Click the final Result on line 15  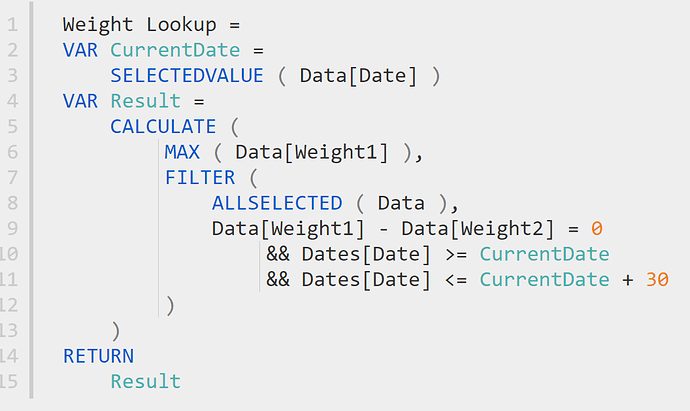pyautogui.click(x=145, y=382)
